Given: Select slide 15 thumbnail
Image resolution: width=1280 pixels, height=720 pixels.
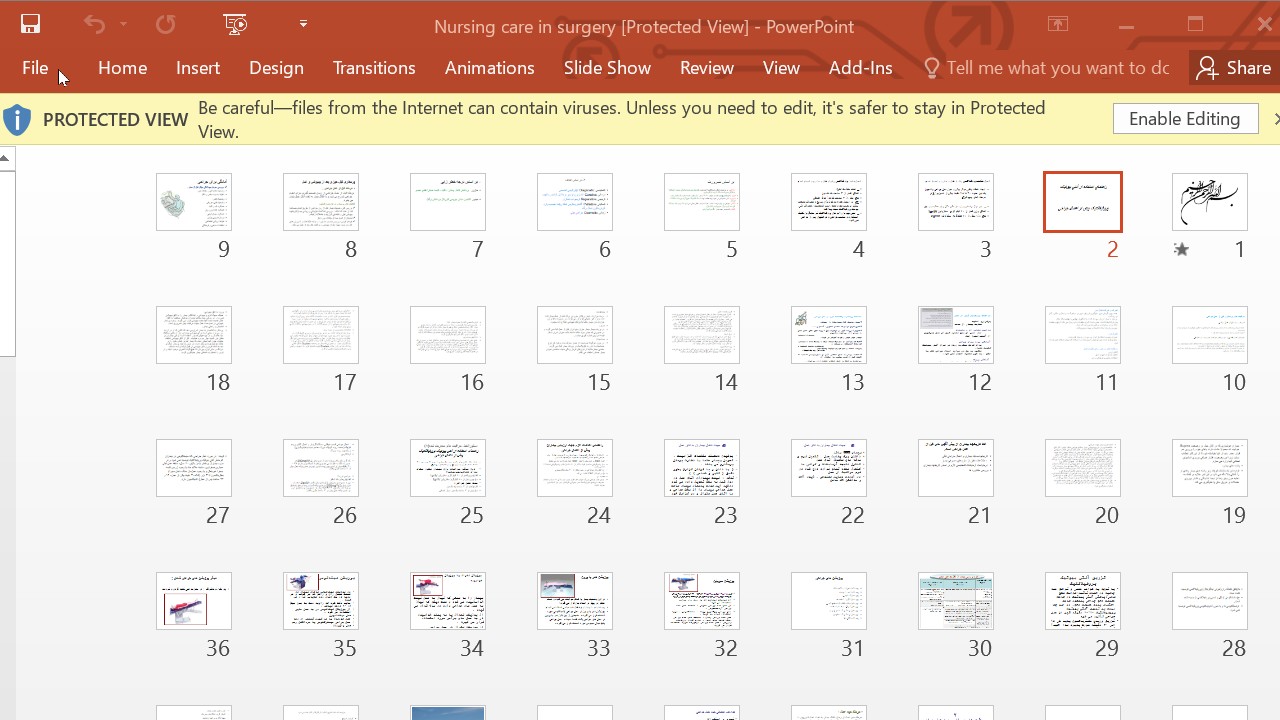Looking at the screenshot, I should pyautogui.click(x=575, y=335).
